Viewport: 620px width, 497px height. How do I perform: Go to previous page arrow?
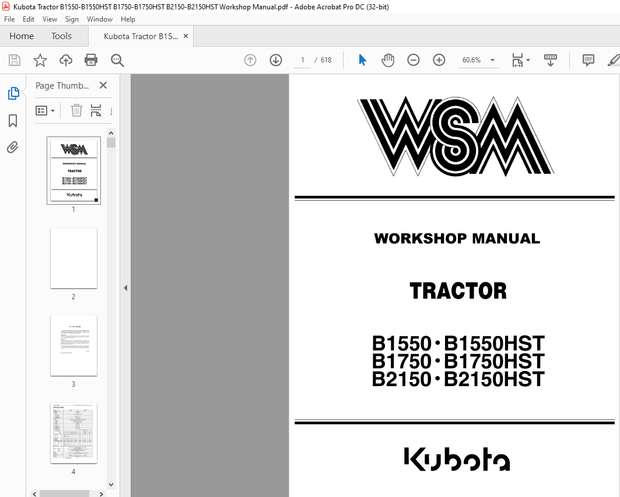pyautogui.click(x=250, y=60)
